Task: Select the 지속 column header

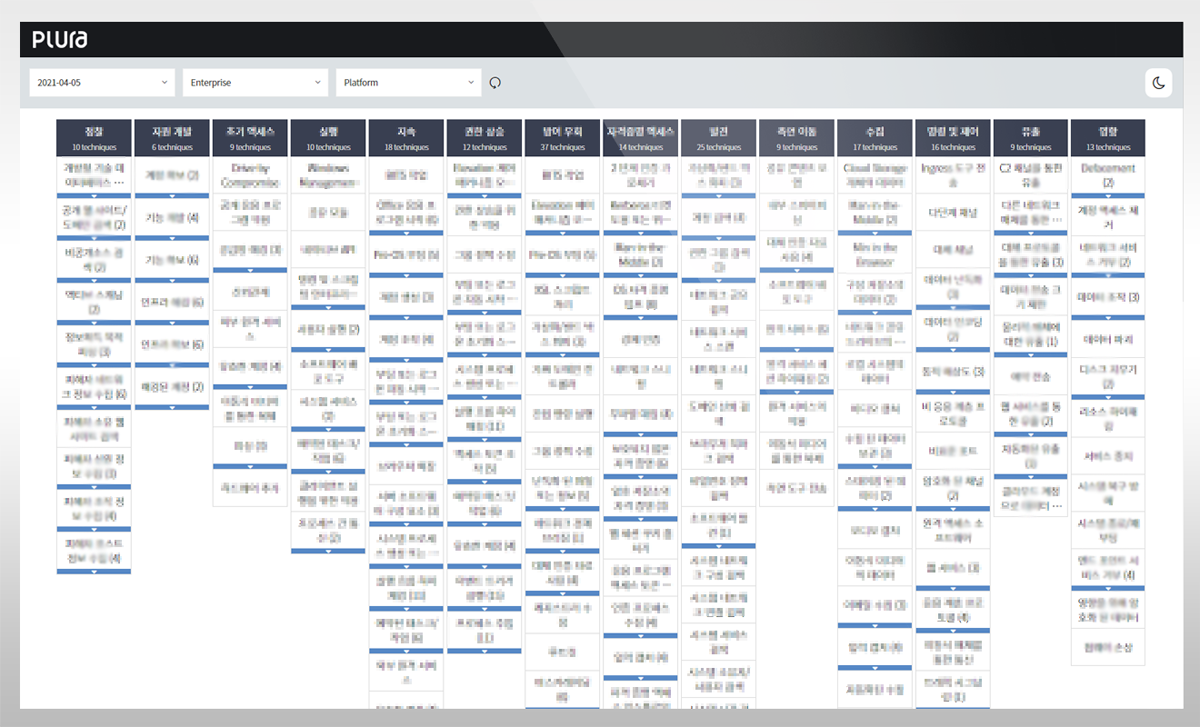Action: pos(406,138)
